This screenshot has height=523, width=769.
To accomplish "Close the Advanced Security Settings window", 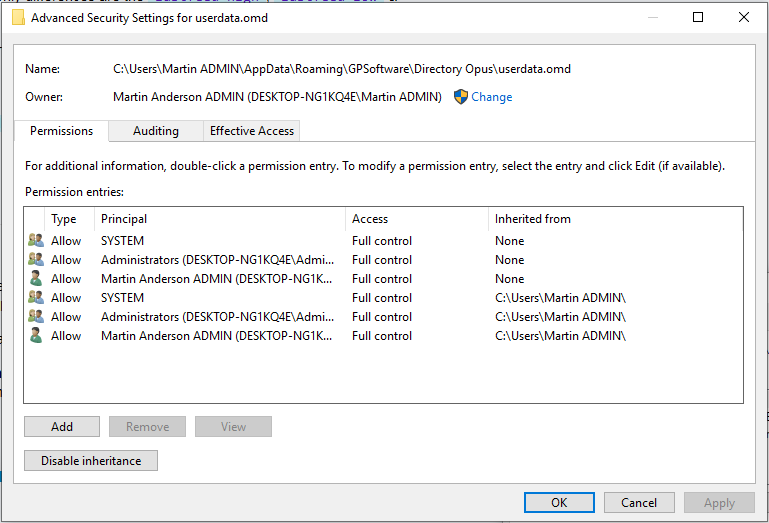I will click(743, 17).
